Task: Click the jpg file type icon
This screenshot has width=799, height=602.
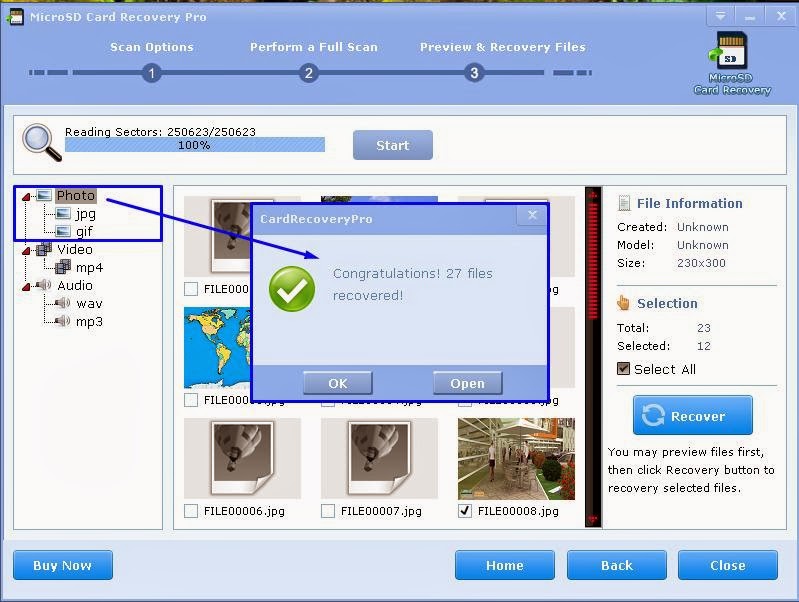Action: point(63,214)
